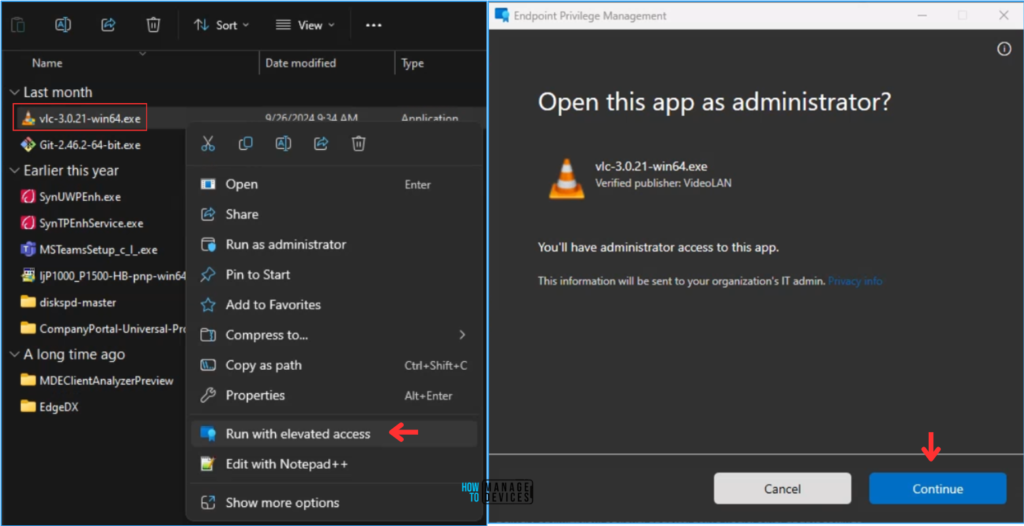Collapse the Last month group
Image resolution: width=1024 pixels, height=526 pixels.
click(x=14, y=92)
